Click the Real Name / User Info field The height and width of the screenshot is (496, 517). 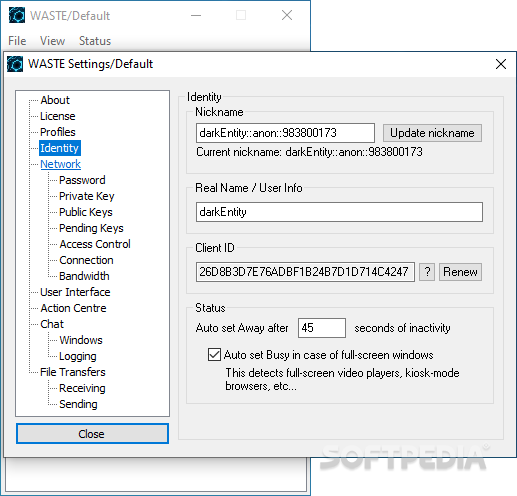click(x=339, y=212)
